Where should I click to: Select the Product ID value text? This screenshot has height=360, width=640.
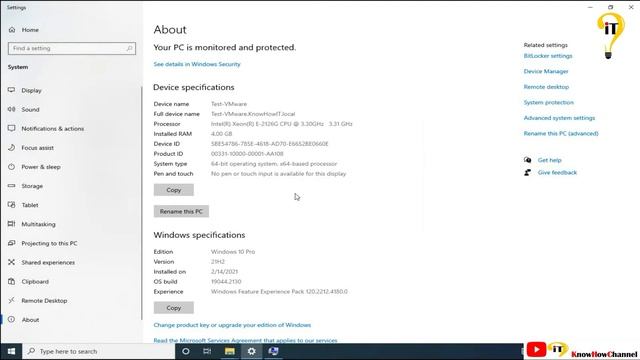point(247,154)
